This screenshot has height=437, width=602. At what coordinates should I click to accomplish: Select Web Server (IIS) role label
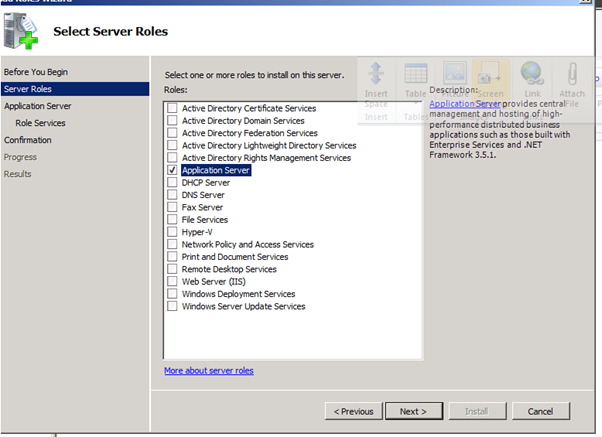coord(213,281)
